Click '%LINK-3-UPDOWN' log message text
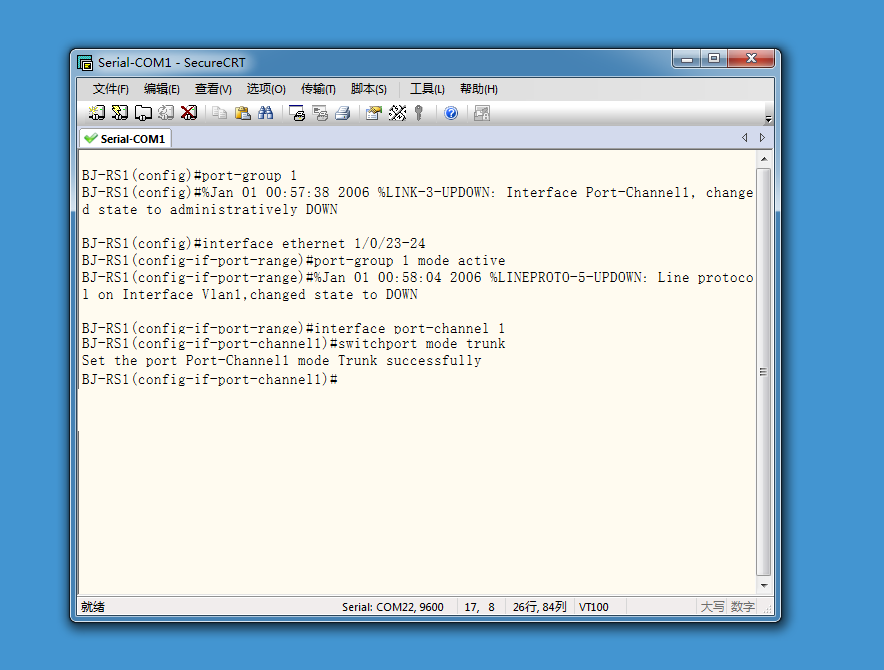This screenshot has width=884, height=670. coord(437,192)
